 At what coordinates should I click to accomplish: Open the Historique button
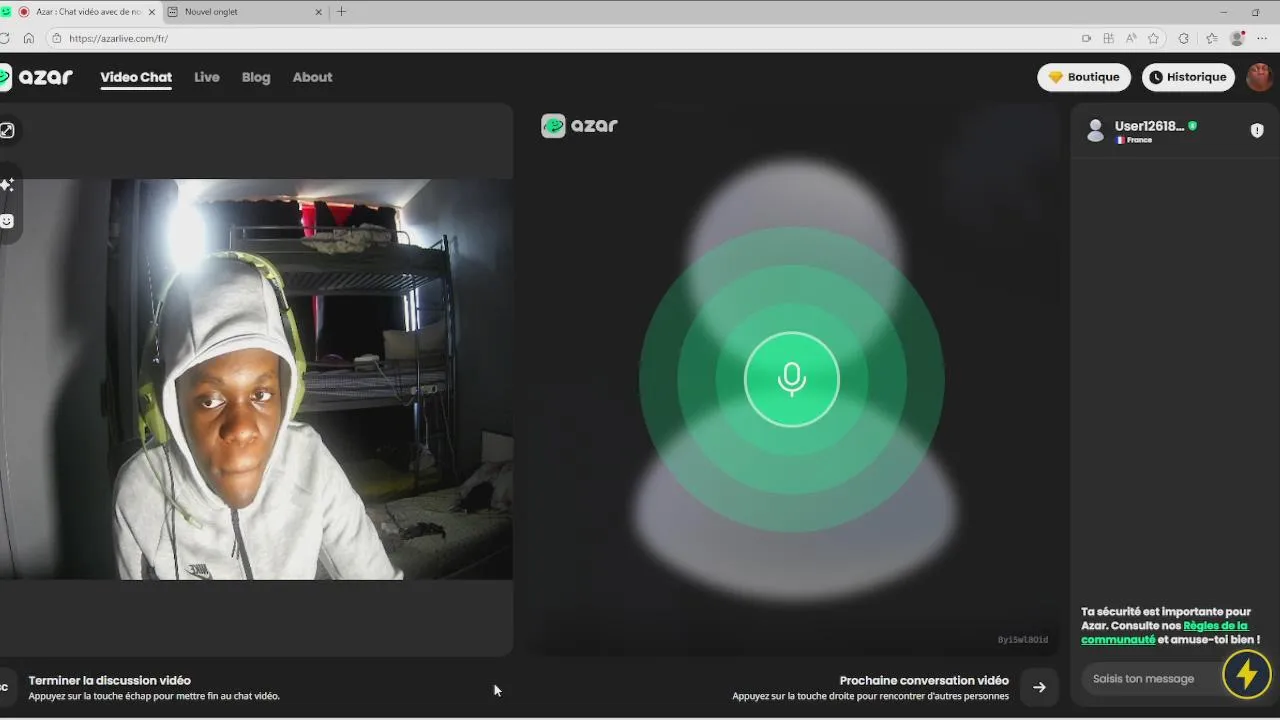[x=1188, y=77]
